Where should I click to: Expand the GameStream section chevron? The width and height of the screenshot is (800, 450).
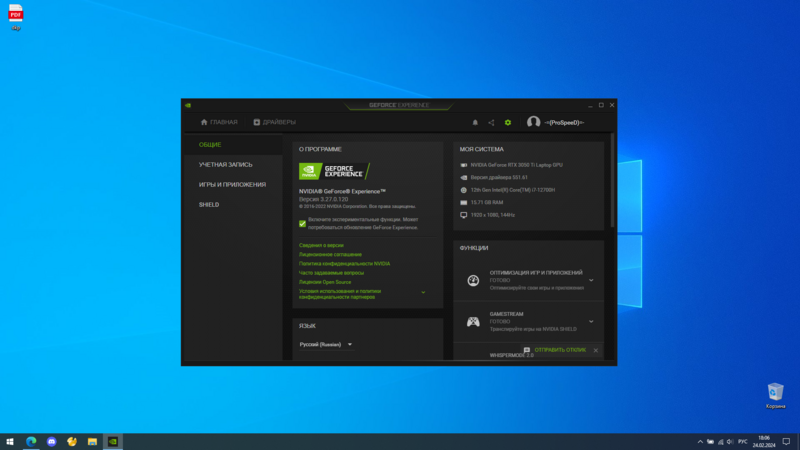point(591,321)
